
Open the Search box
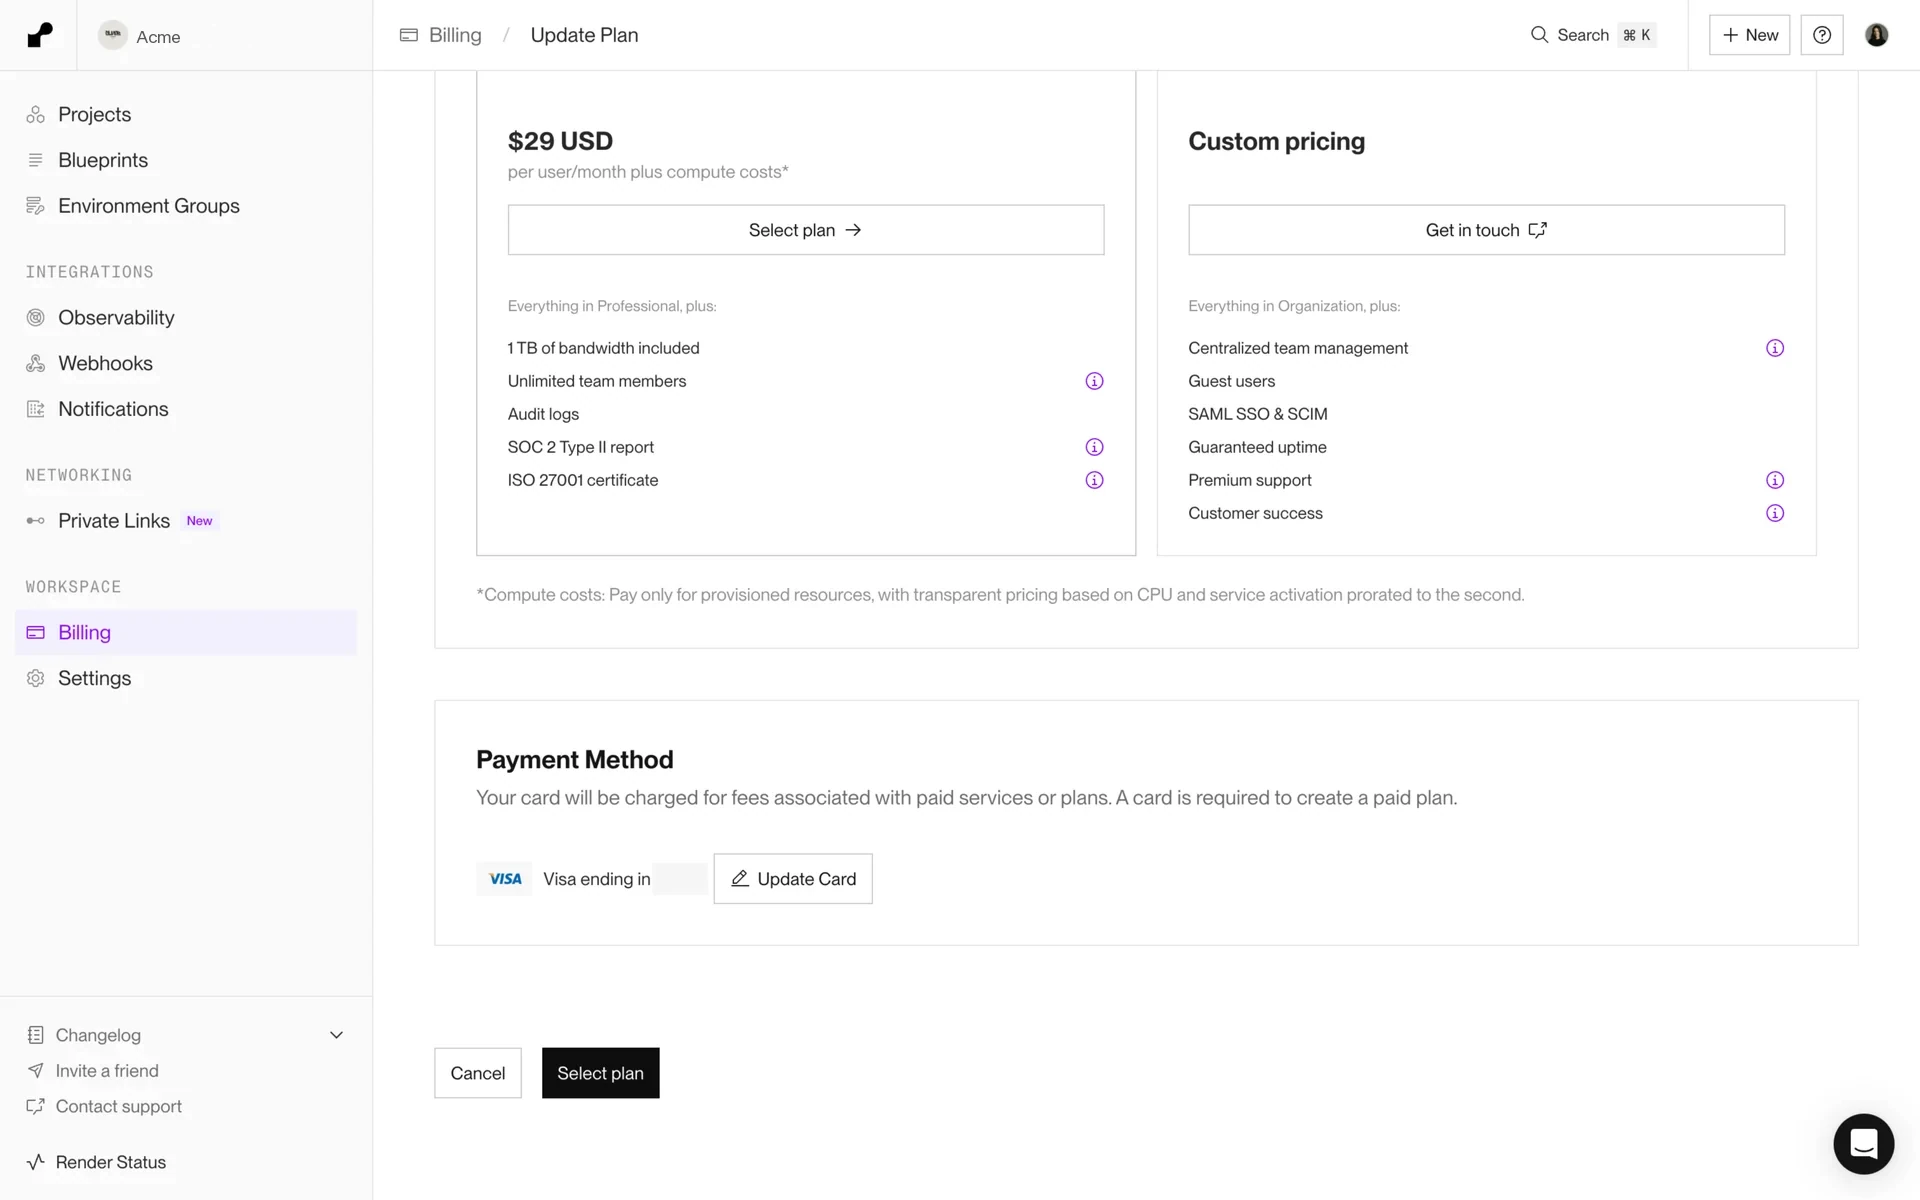point(1593,35)
